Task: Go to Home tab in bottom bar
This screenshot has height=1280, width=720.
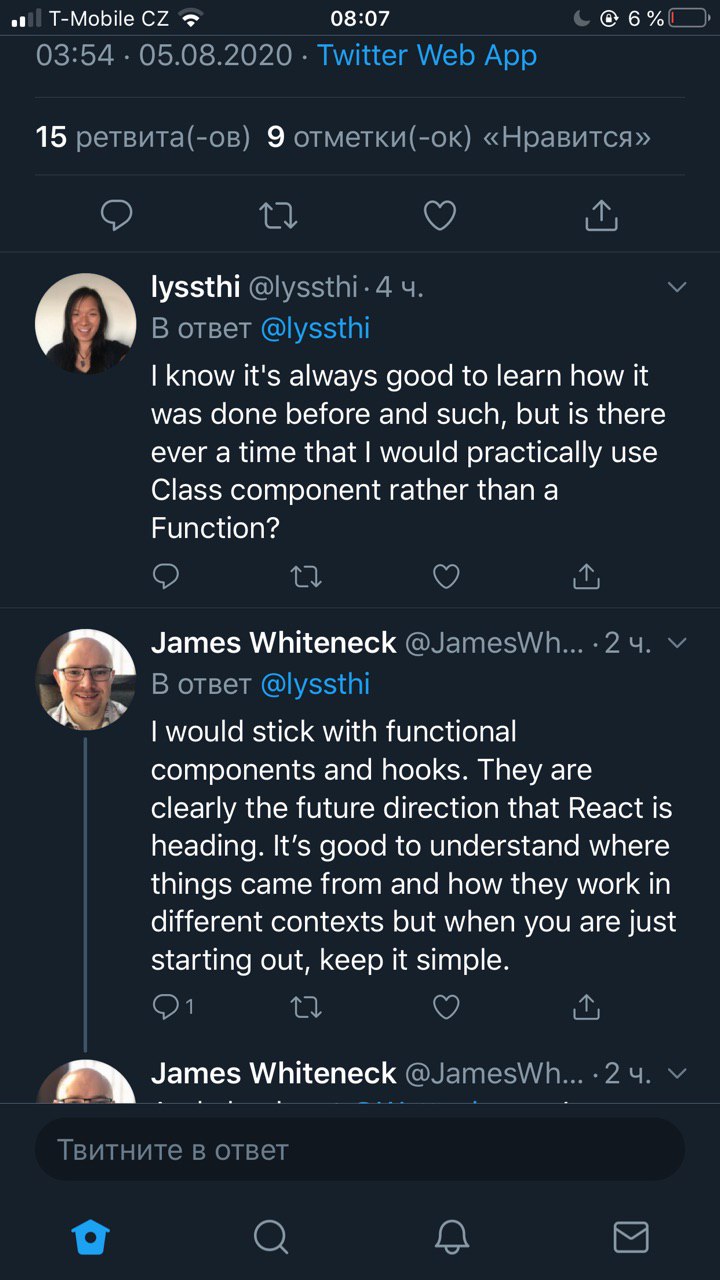Action: (91, 1237)
